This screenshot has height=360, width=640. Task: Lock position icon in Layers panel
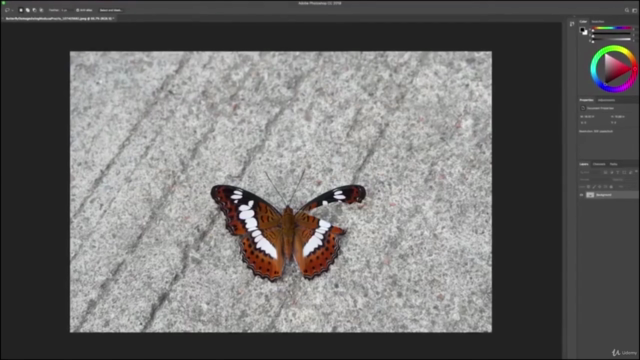pos(600,187)
